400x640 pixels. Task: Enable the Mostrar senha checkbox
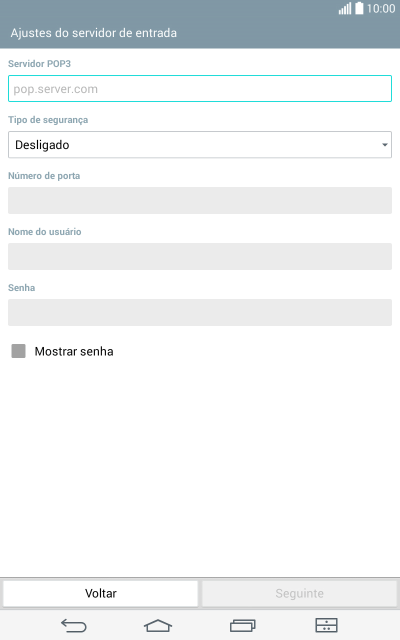(18, 351)
